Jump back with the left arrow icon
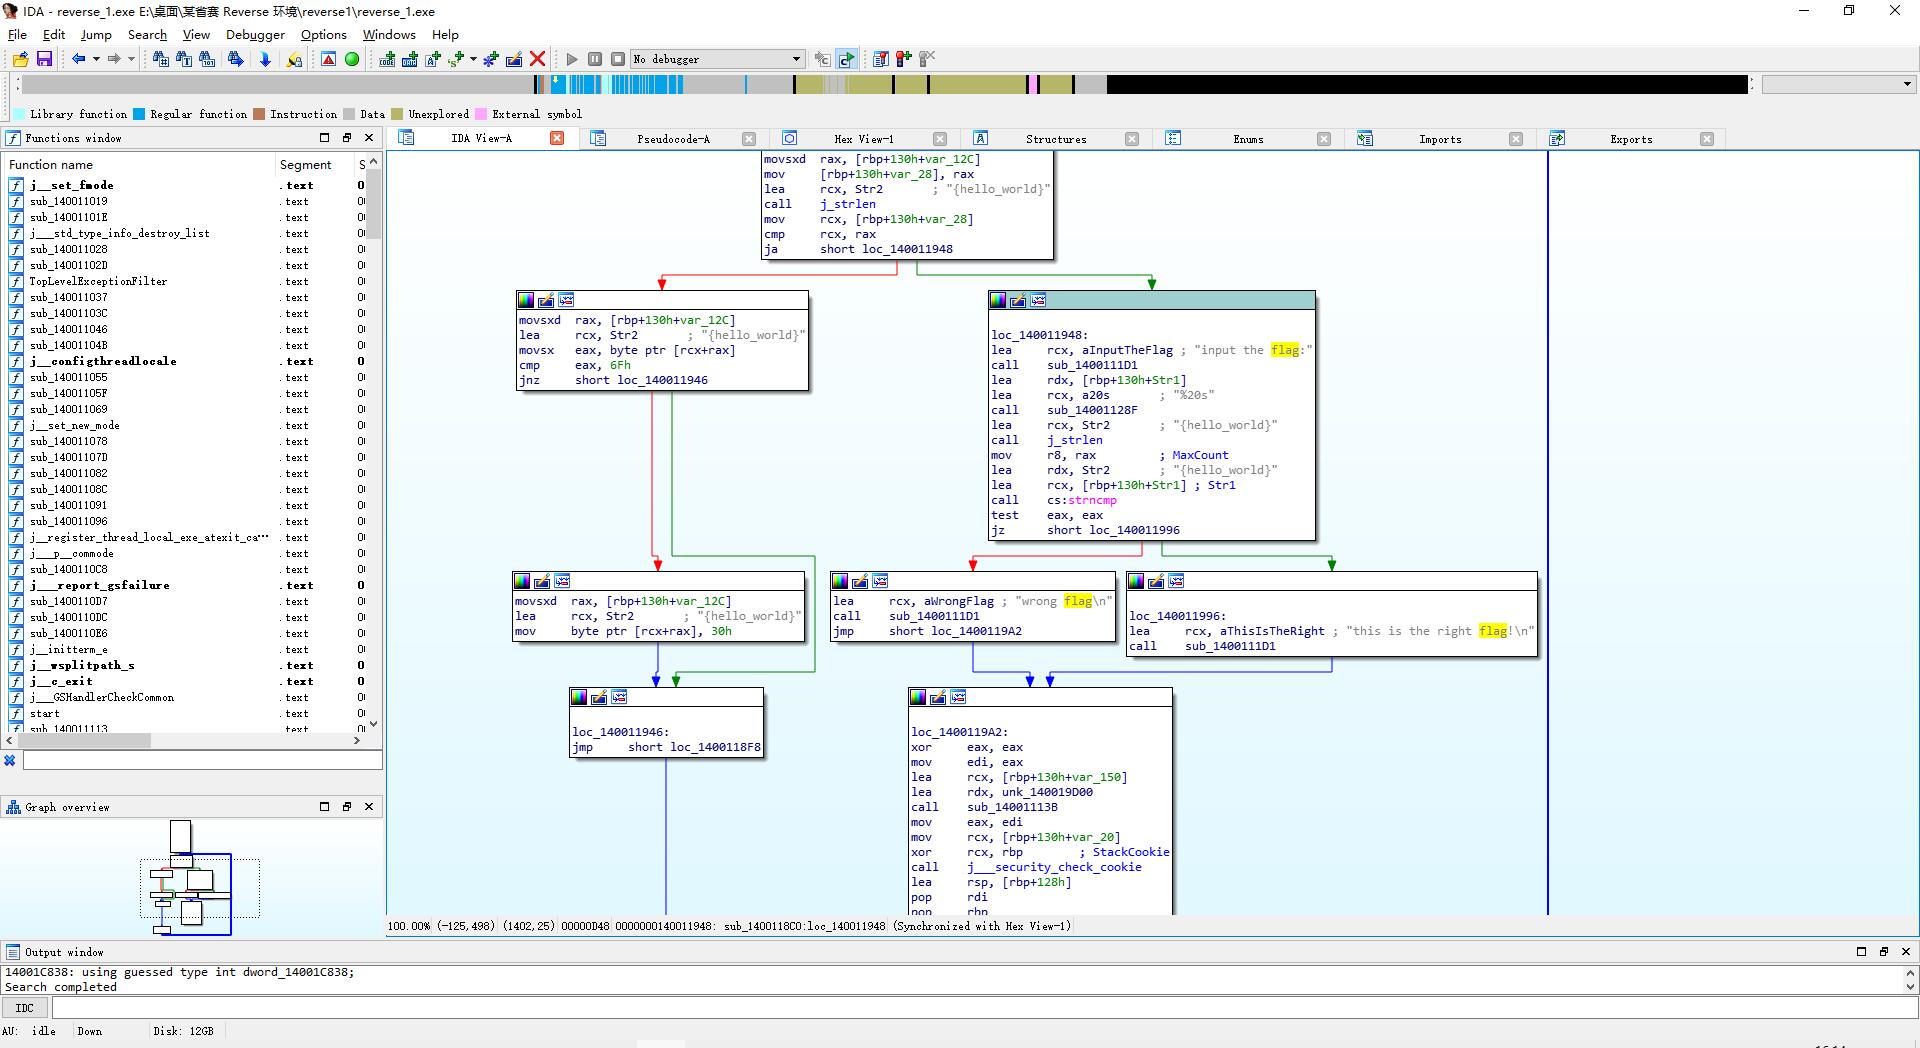Screen dimensions: 1920x1048 pyautogui.click(x=78, y=59)
